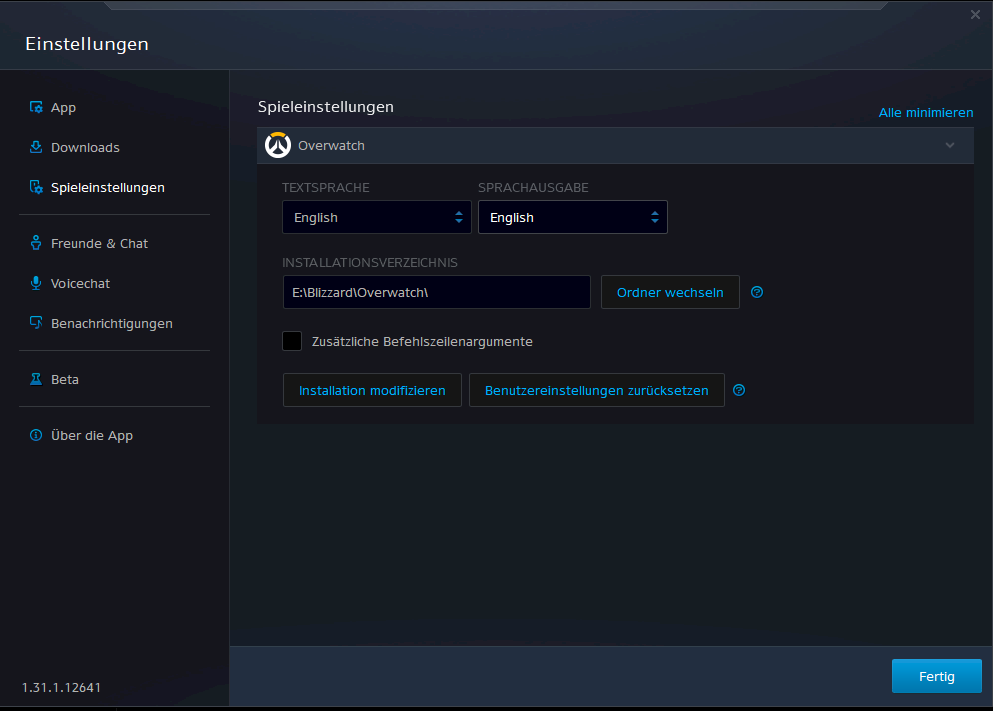Click help icon beside Benutzereinstellungen zurücksetzen

point(739,390)
